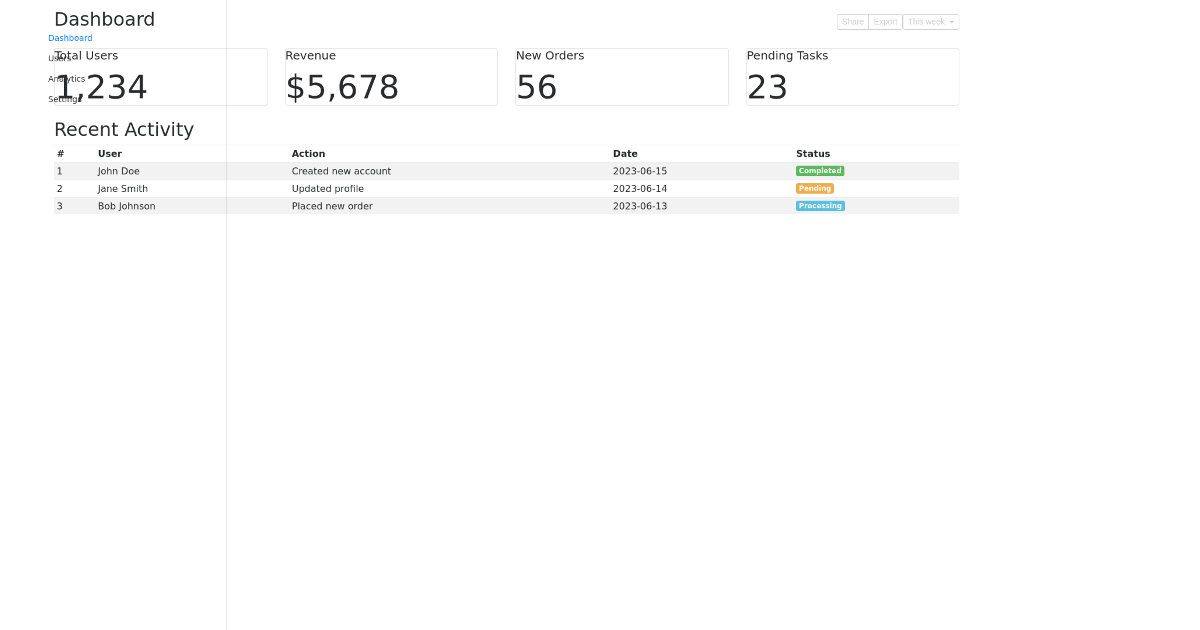Click the Recent Activity heading
Viewport: 1200px width, 630px height.
124,130
